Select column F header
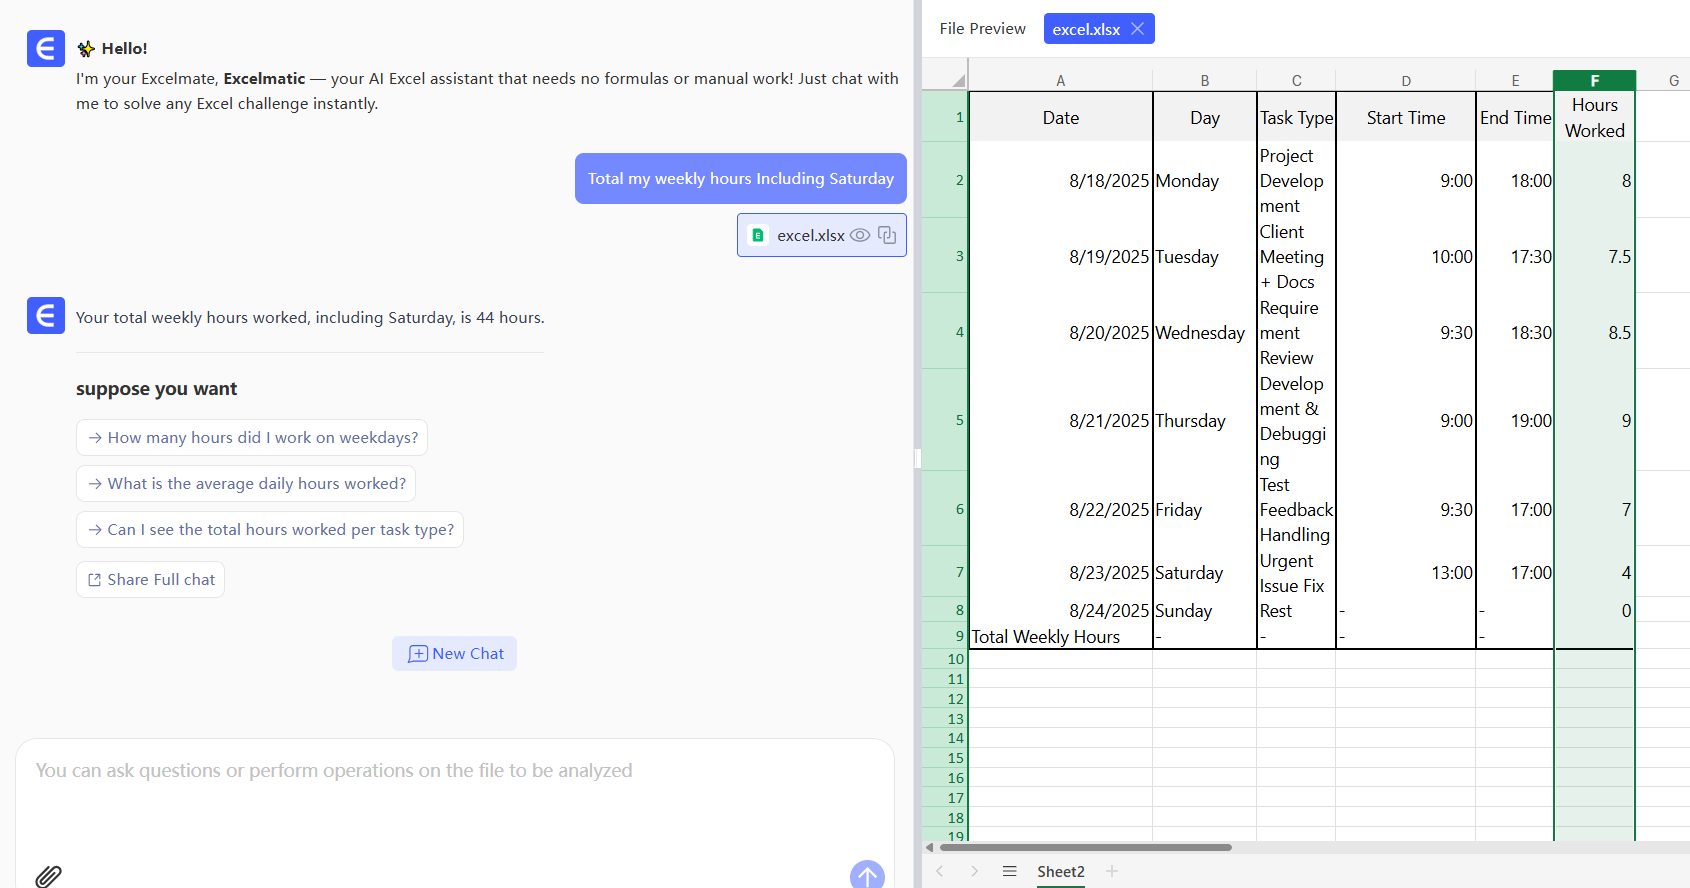The image size is (1690, 888). (x=1594, y=81)
